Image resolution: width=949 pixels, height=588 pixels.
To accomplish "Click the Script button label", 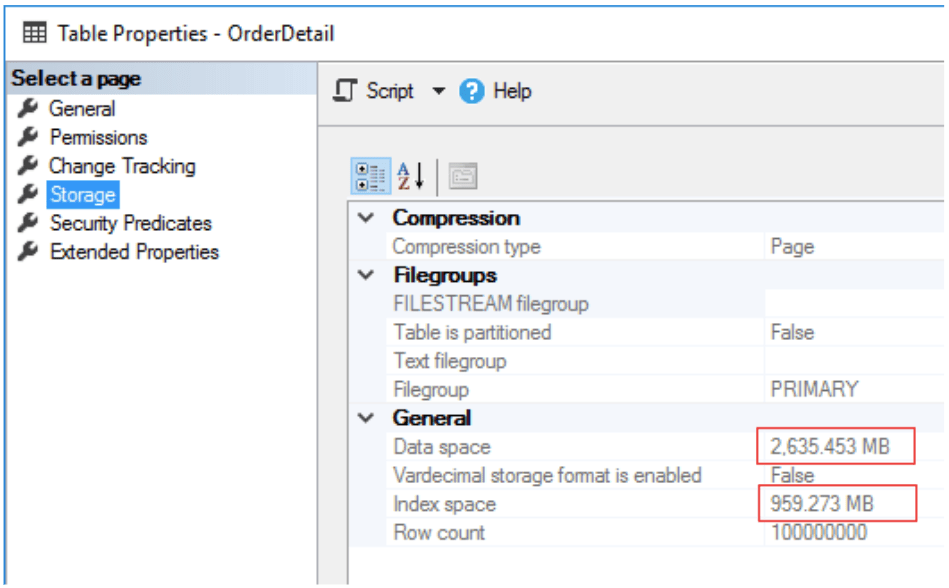I will (x=390, y=91).
